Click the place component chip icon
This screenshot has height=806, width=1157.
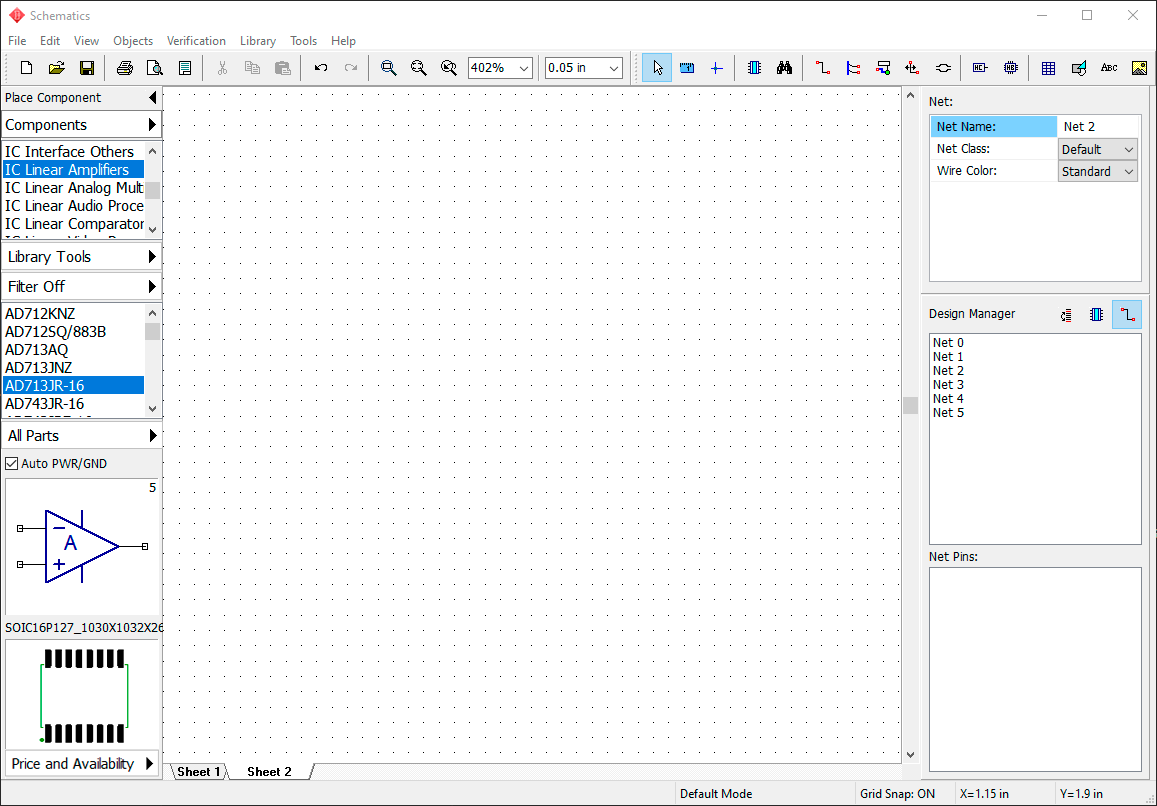754,68
